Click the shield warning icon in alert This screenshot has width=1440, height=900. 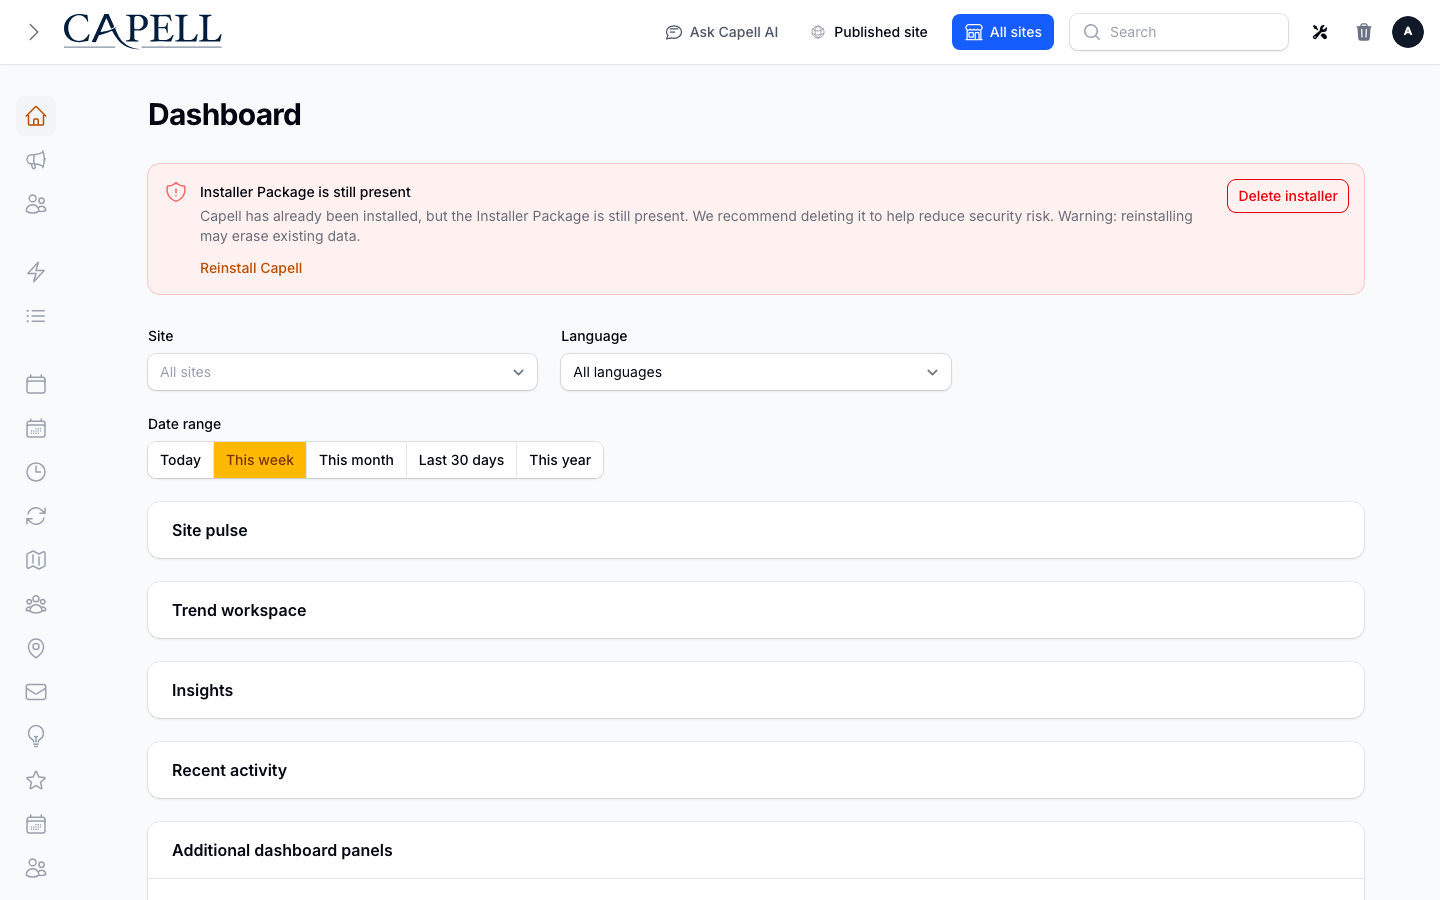pos(176,192)
